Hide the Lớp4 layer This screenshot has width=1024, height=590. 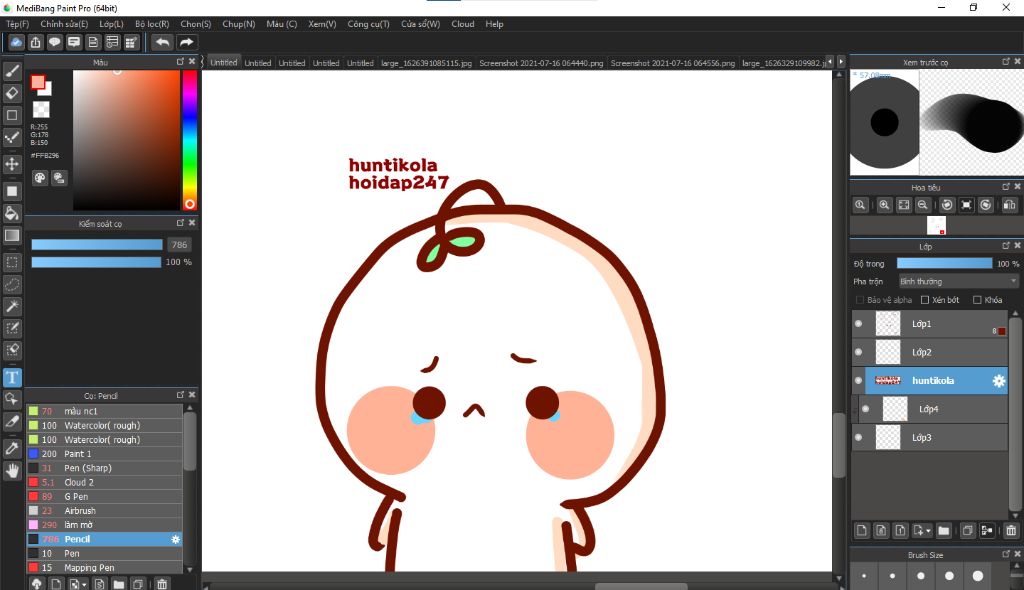[x=865, y=409]
